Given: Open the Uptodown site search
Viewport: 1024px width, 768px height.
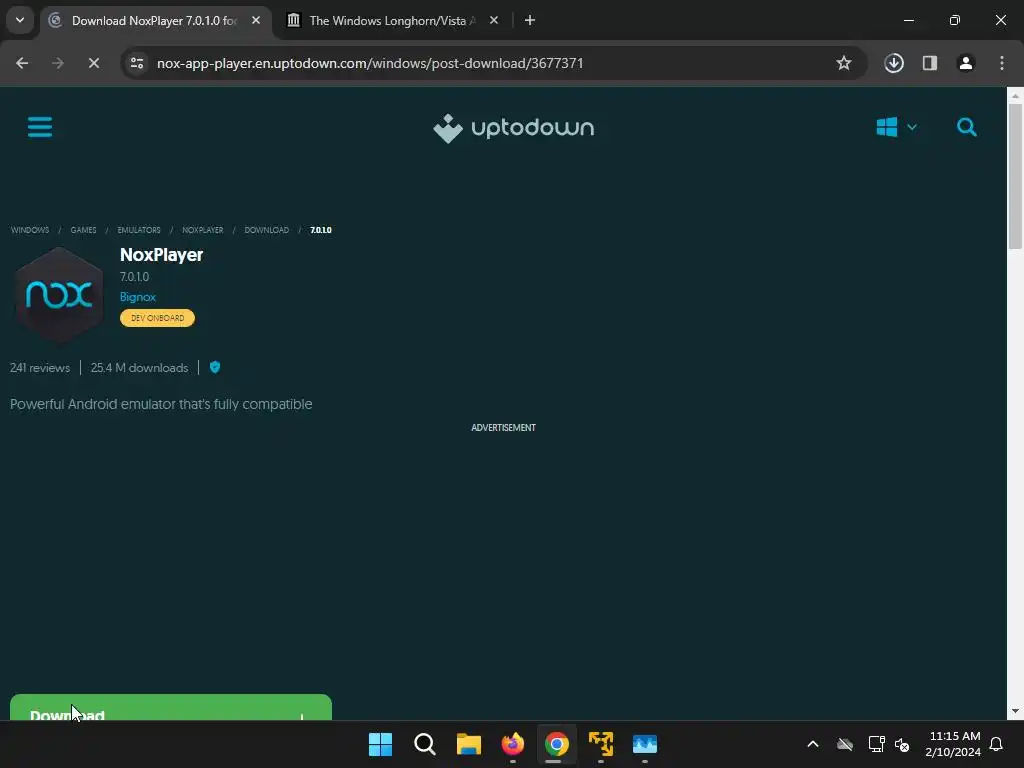Looking at the screenshot, I should (967, 127).
